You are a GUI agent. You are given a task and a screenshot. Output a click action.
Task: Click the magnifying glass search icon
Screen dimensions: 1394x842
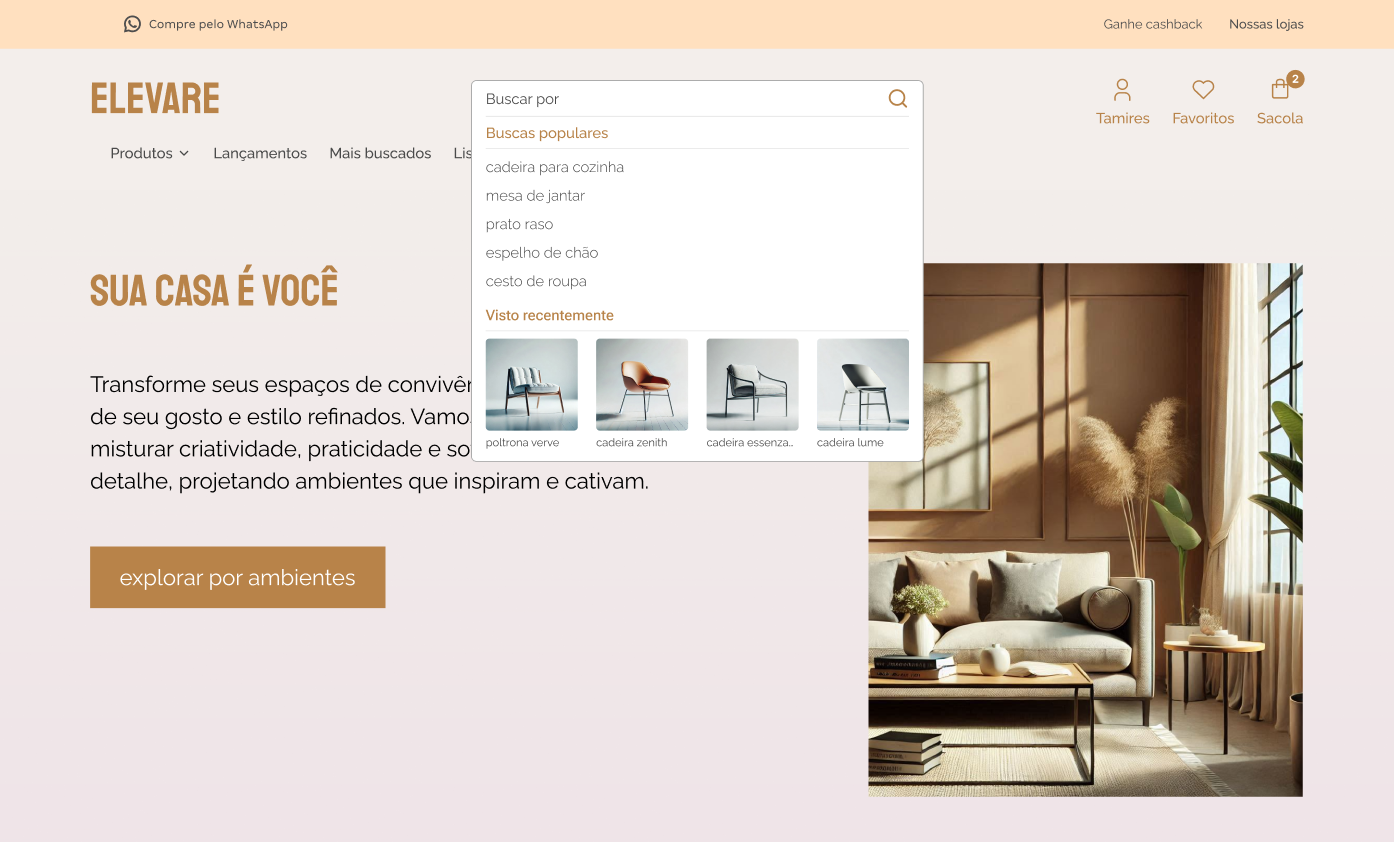pyautogui.click(x=897, y=98)
